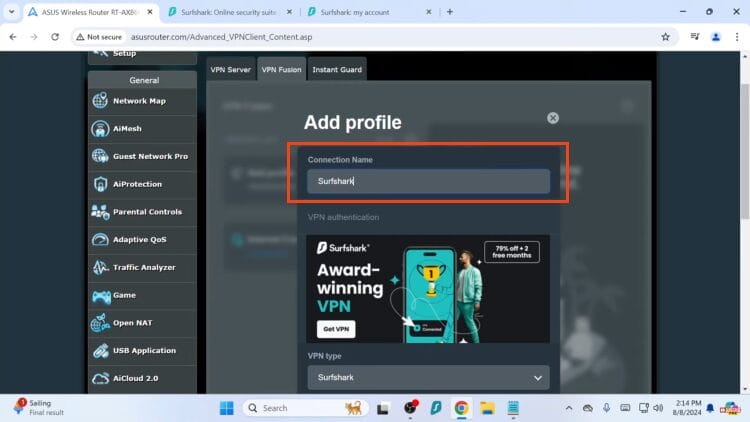Go back in browser
This screenshot has height=422, width=750.
(13, 37)
